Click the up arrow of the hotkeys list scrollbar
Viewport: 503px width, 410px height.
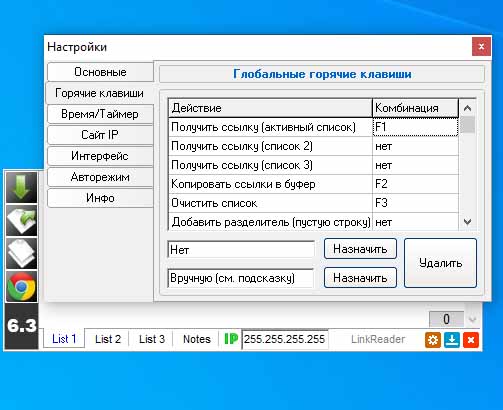click(x=467, y=108)
